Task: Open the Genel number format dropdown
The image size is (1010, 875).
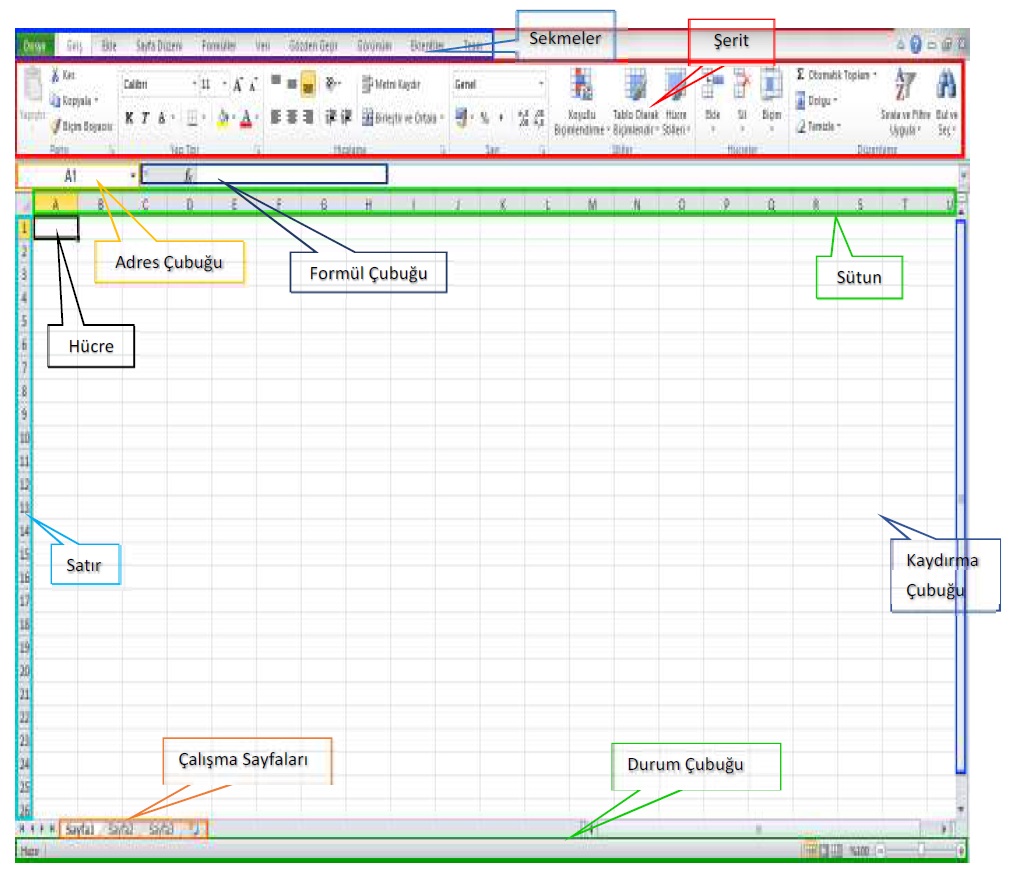Action: point(541,85)
